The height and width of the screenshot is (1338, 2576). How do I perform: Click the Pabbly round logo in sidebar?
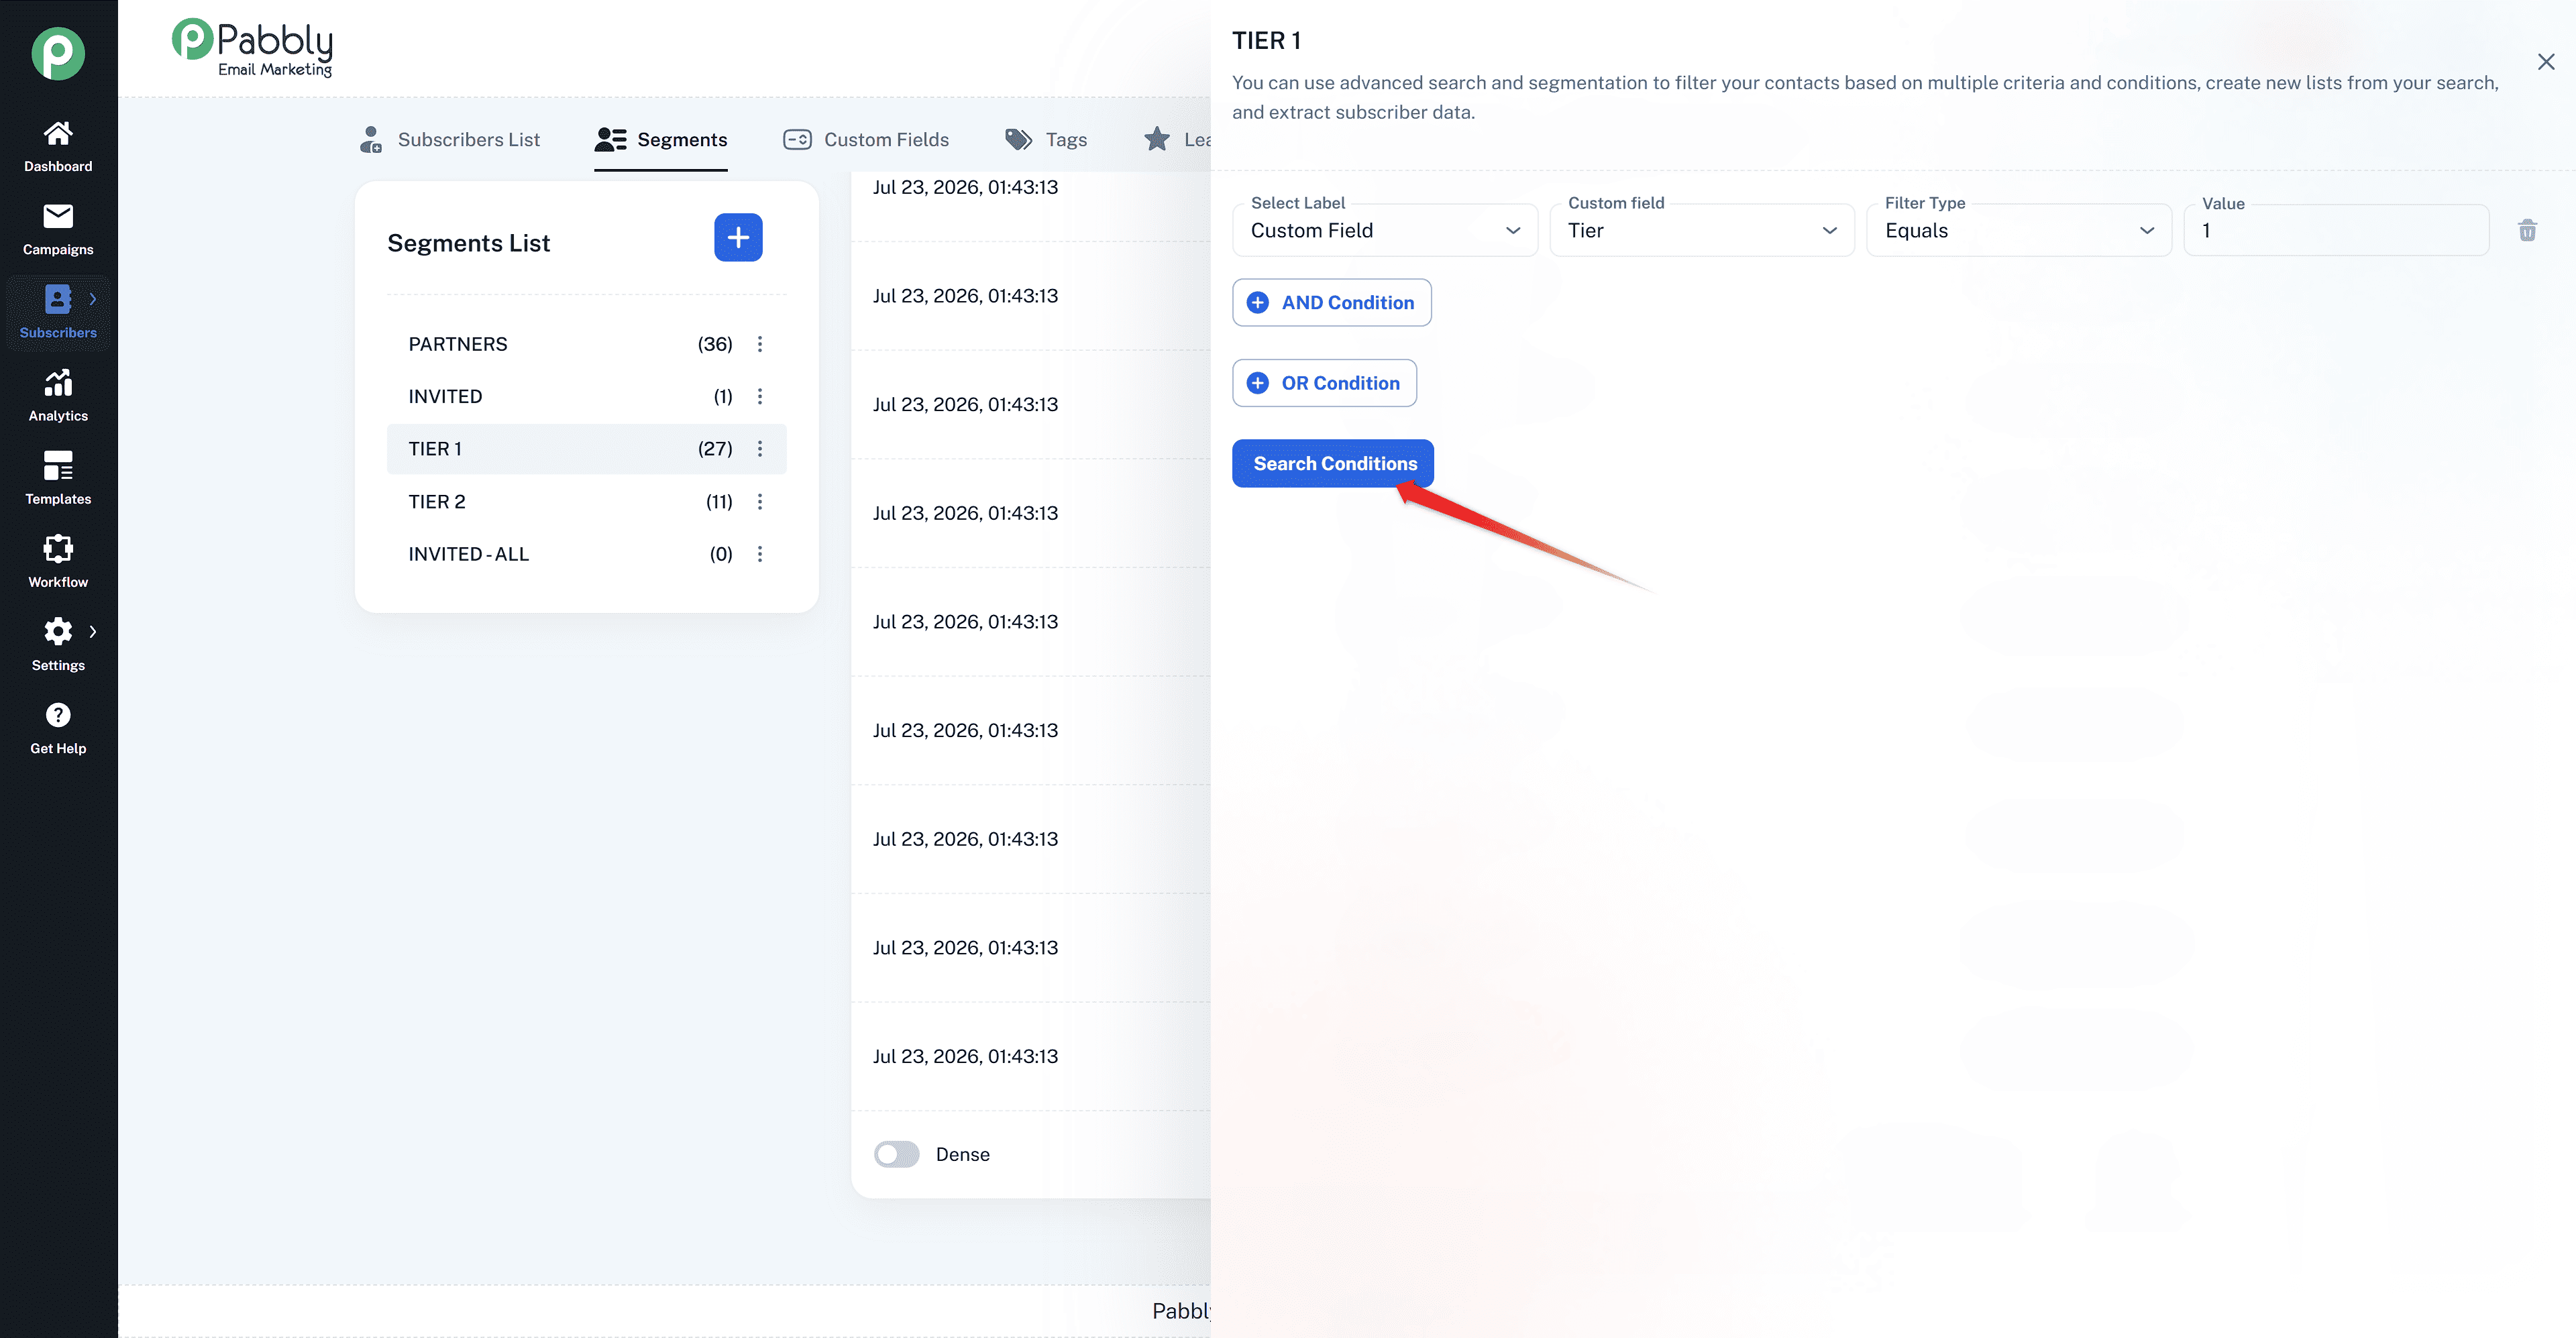[58, 53]
